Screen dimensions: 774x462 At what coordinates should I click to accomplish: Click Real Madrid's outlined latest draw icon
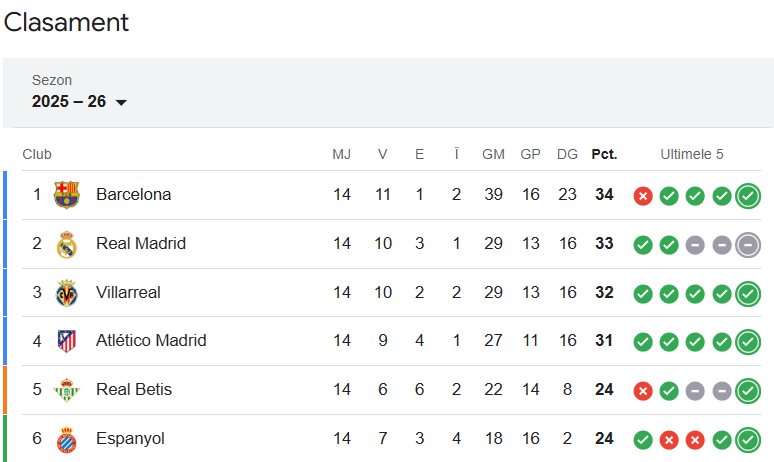point(747,244)
